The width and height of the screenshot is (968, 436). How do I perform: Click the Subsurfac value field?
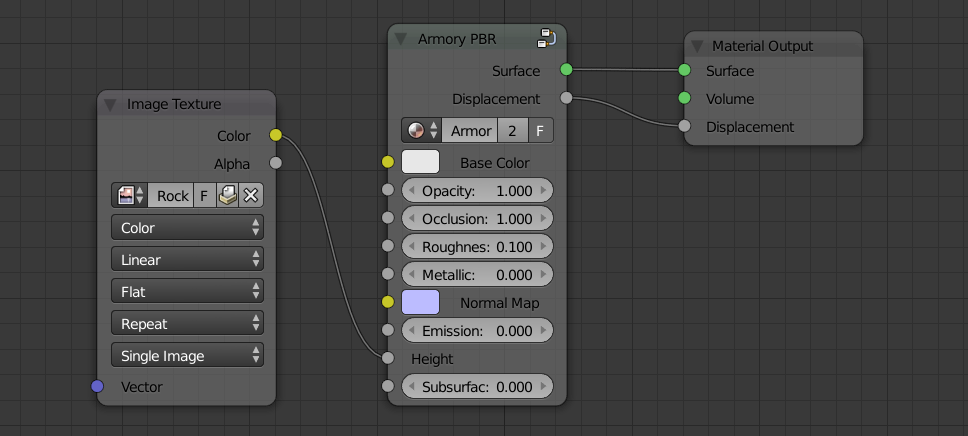click(x=477, y=387)
